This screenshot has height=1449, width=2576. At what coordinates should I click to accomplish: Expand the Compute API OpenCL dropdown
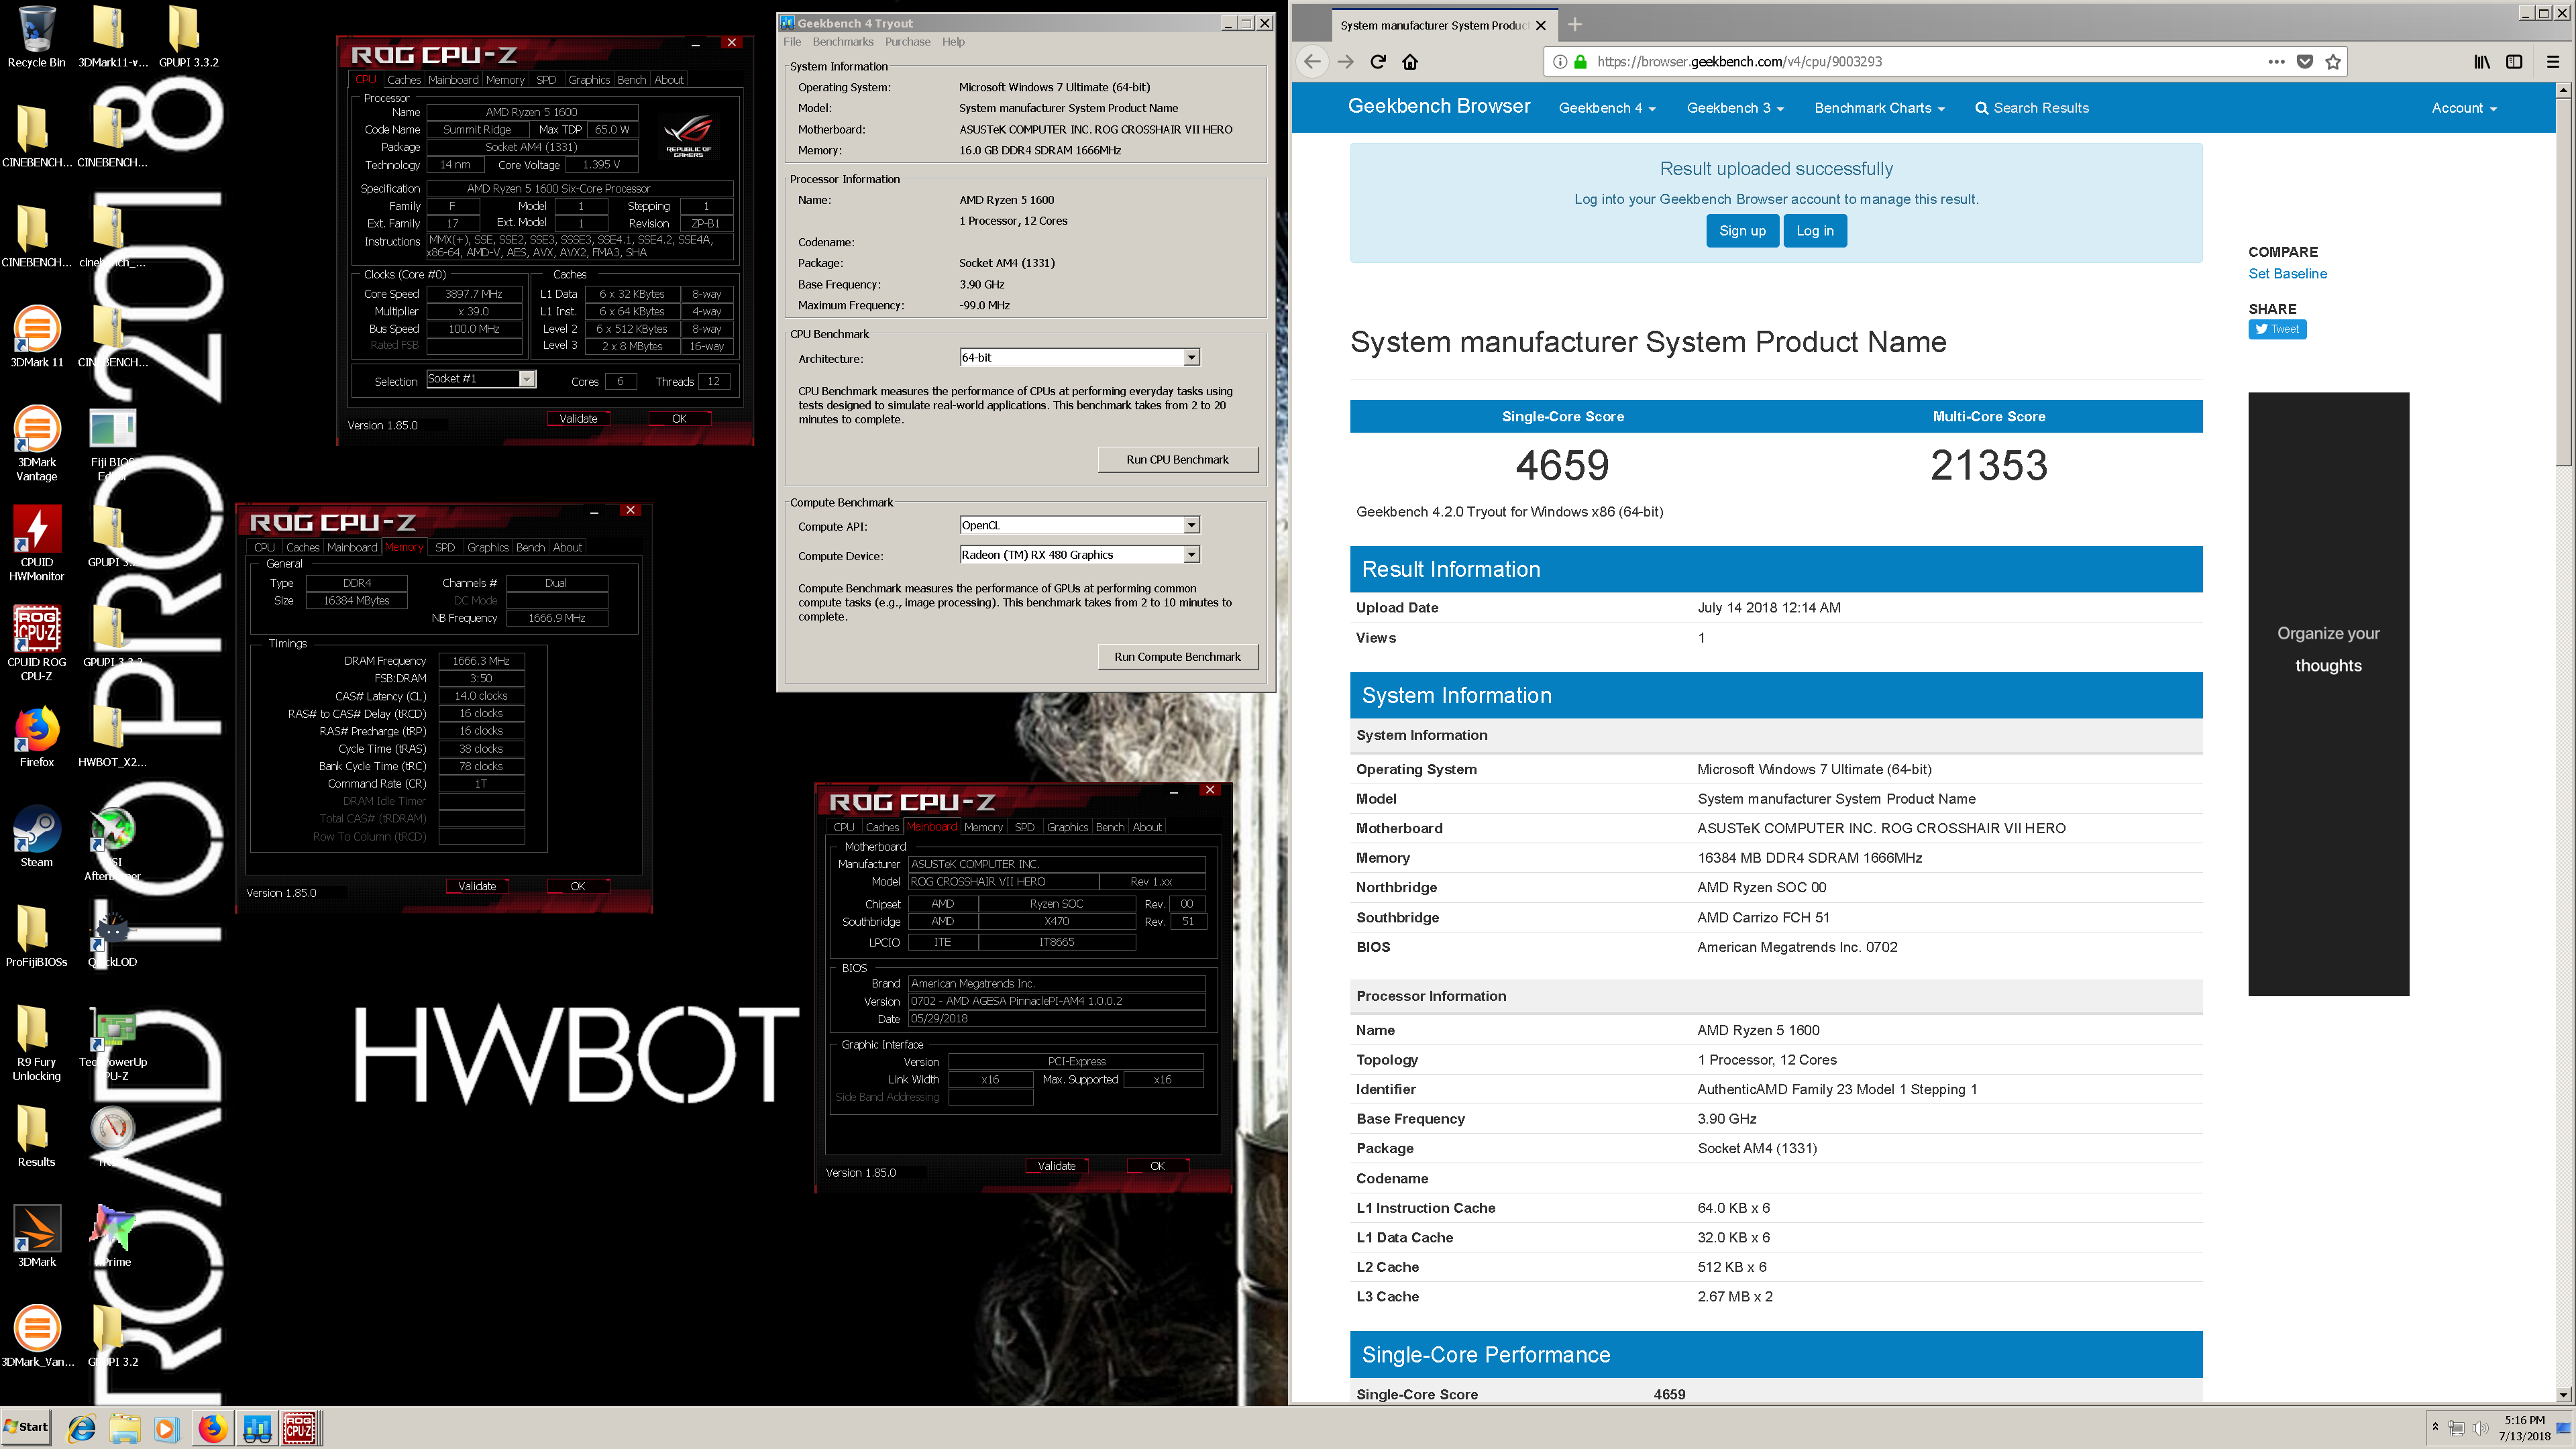(1191, 526)
